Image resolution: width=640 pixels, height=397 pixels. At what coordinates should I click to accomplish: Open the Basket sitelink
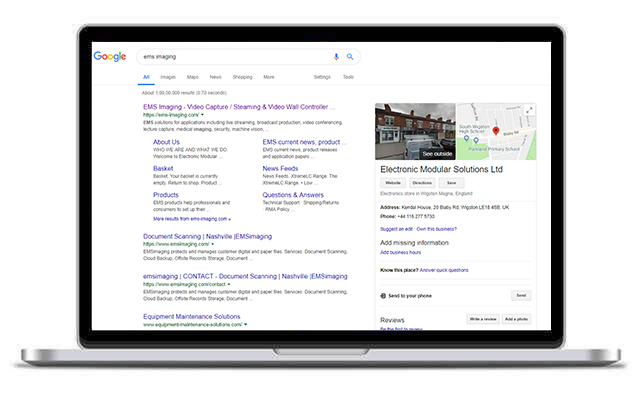coord(163,169)
